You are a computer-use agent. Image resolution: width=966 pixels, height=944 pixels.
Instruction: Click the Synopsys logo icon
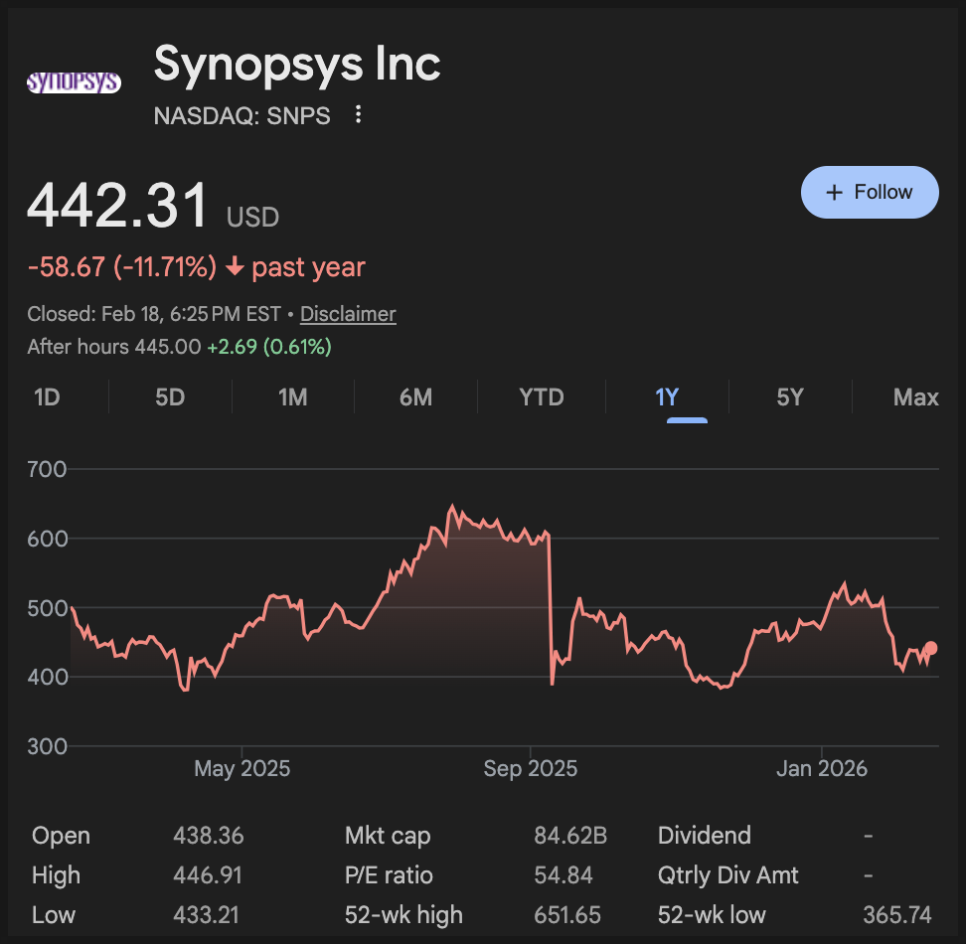click(x=73, y=82)
